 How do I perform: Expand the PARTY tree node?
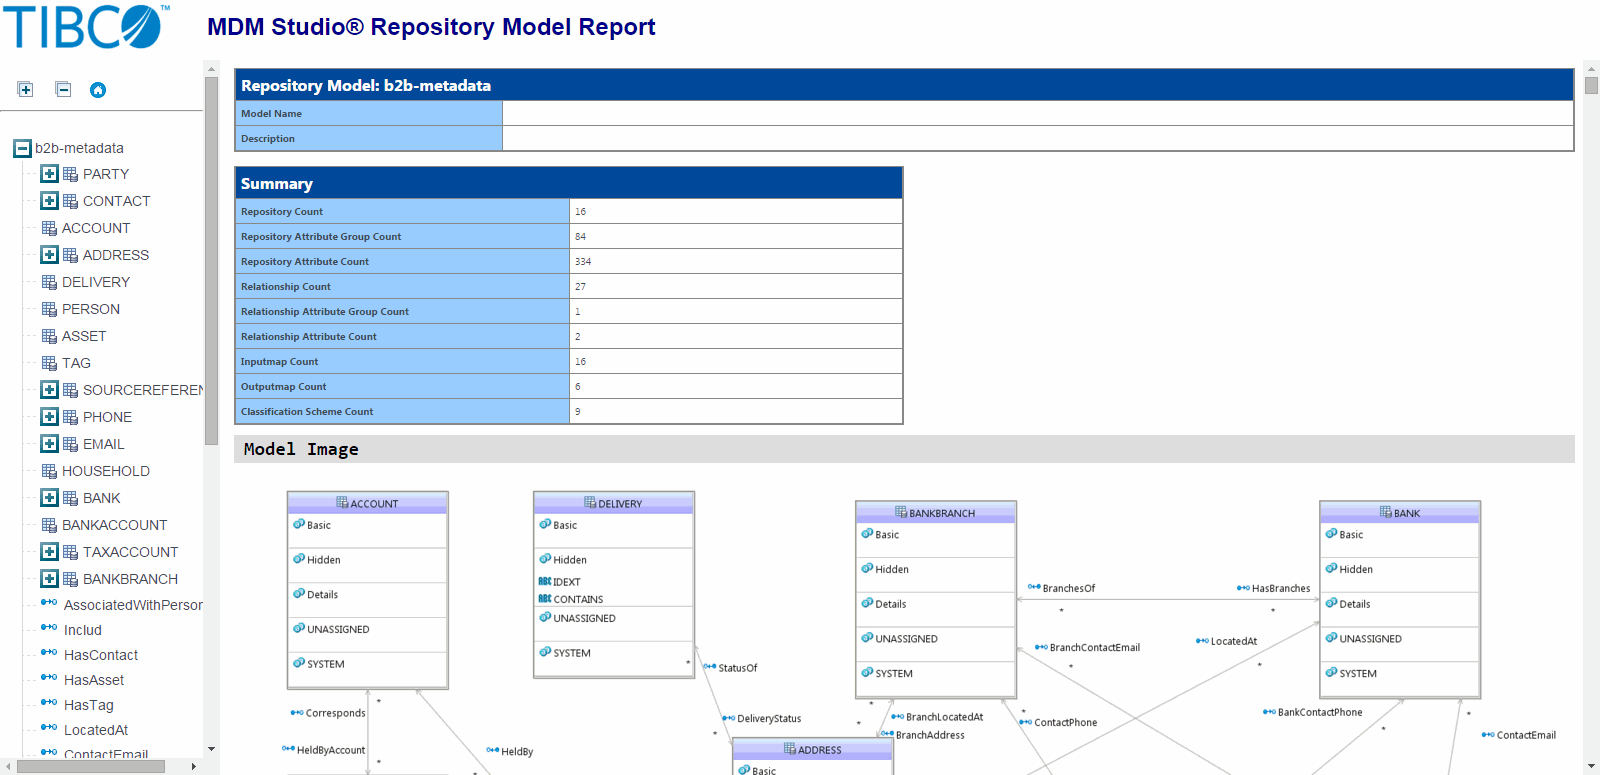click(x=49, y=174)
